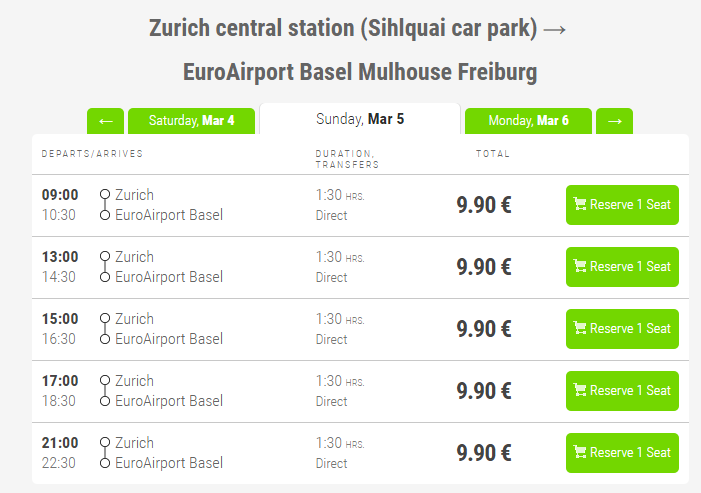Switch to the Saturday, Mar 4 tab
The height and width of the screenshot is (493, 701).
pos(191,121)
